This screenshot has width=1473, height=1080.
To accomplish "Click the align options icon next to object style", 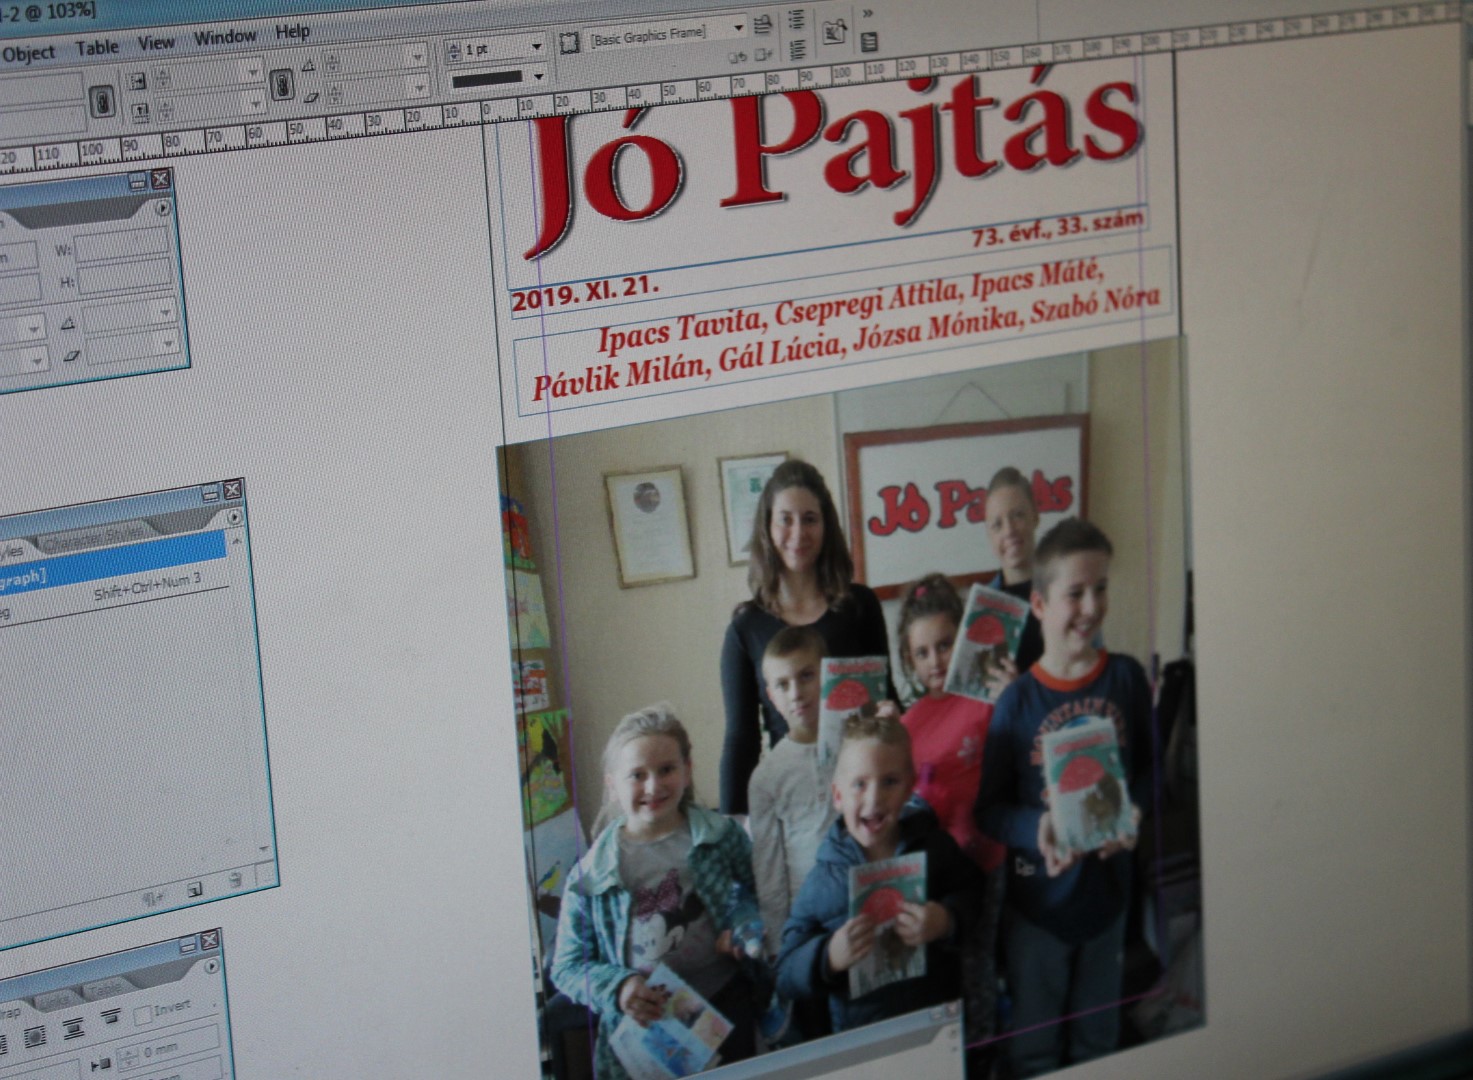I will (x=763, y=24).
